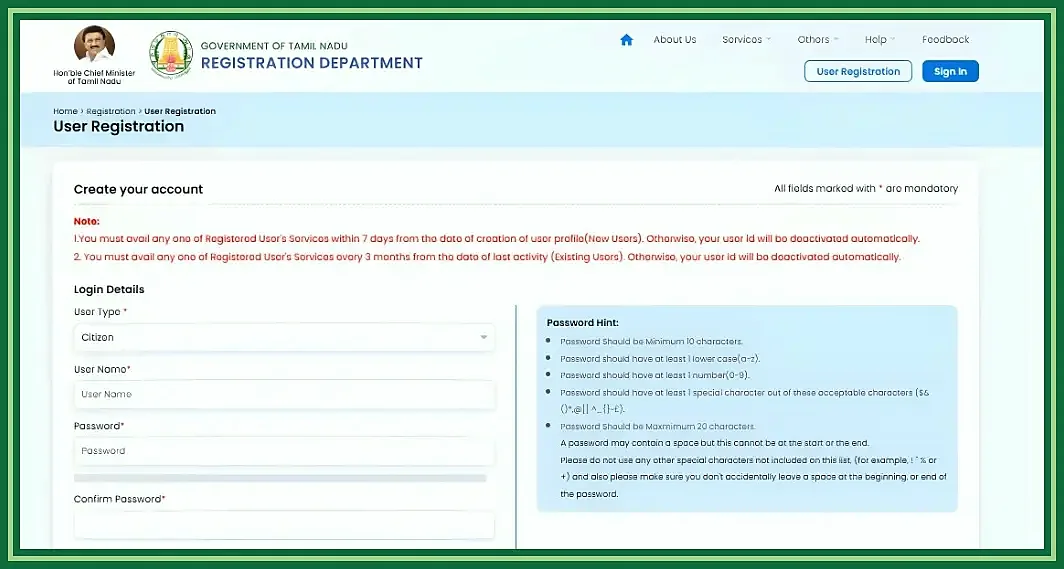The height and width of the screenshot is (569, 1064).
Task: Click the Registration Department title text
Action: pos(311,63)
